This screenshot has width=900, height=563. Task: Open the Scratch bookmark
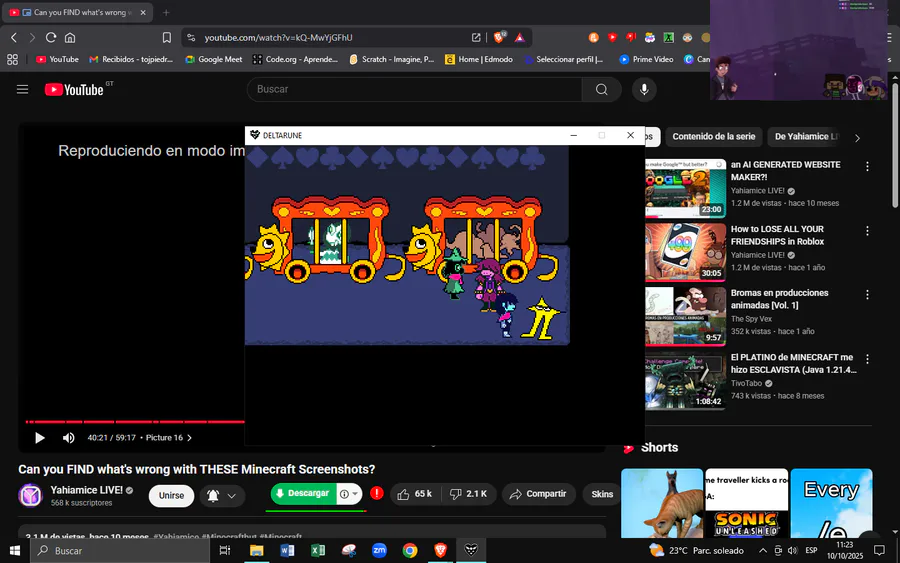[391, 59]
